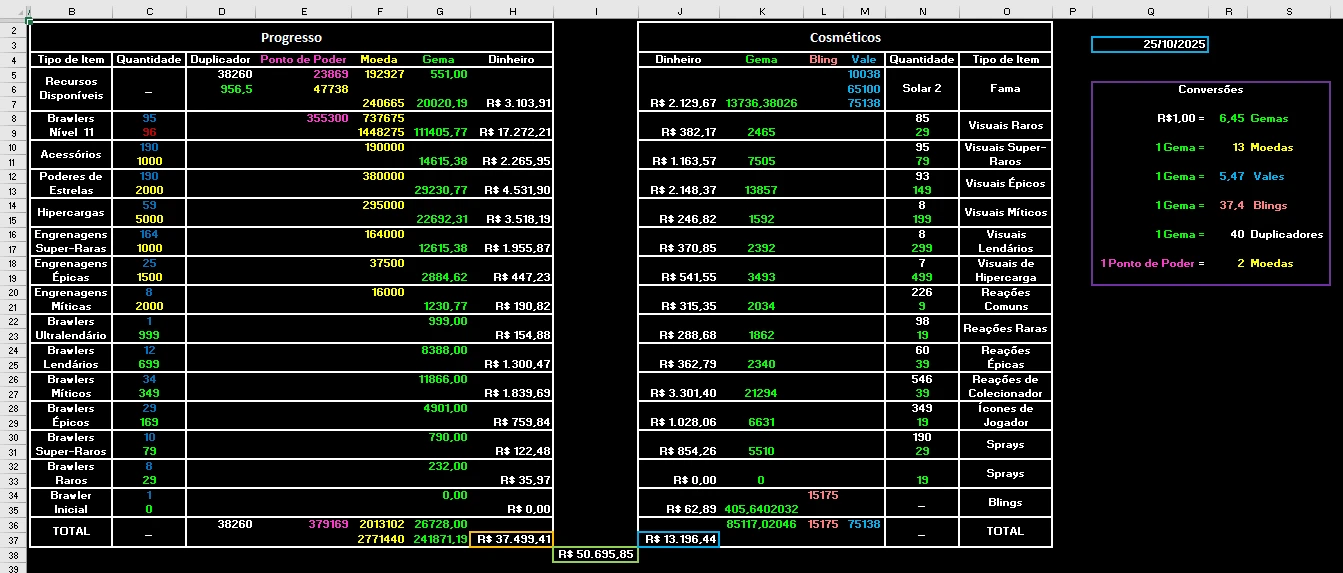Select the row 20 header
Screen dimensions: 1343x573
[x=14, y=292]
